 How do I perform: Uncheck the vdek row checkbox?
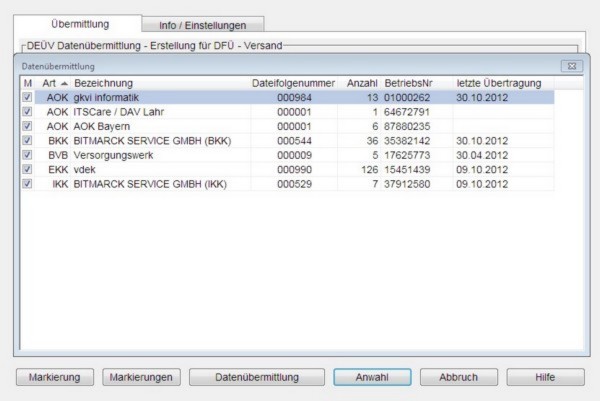pos(27,169)
